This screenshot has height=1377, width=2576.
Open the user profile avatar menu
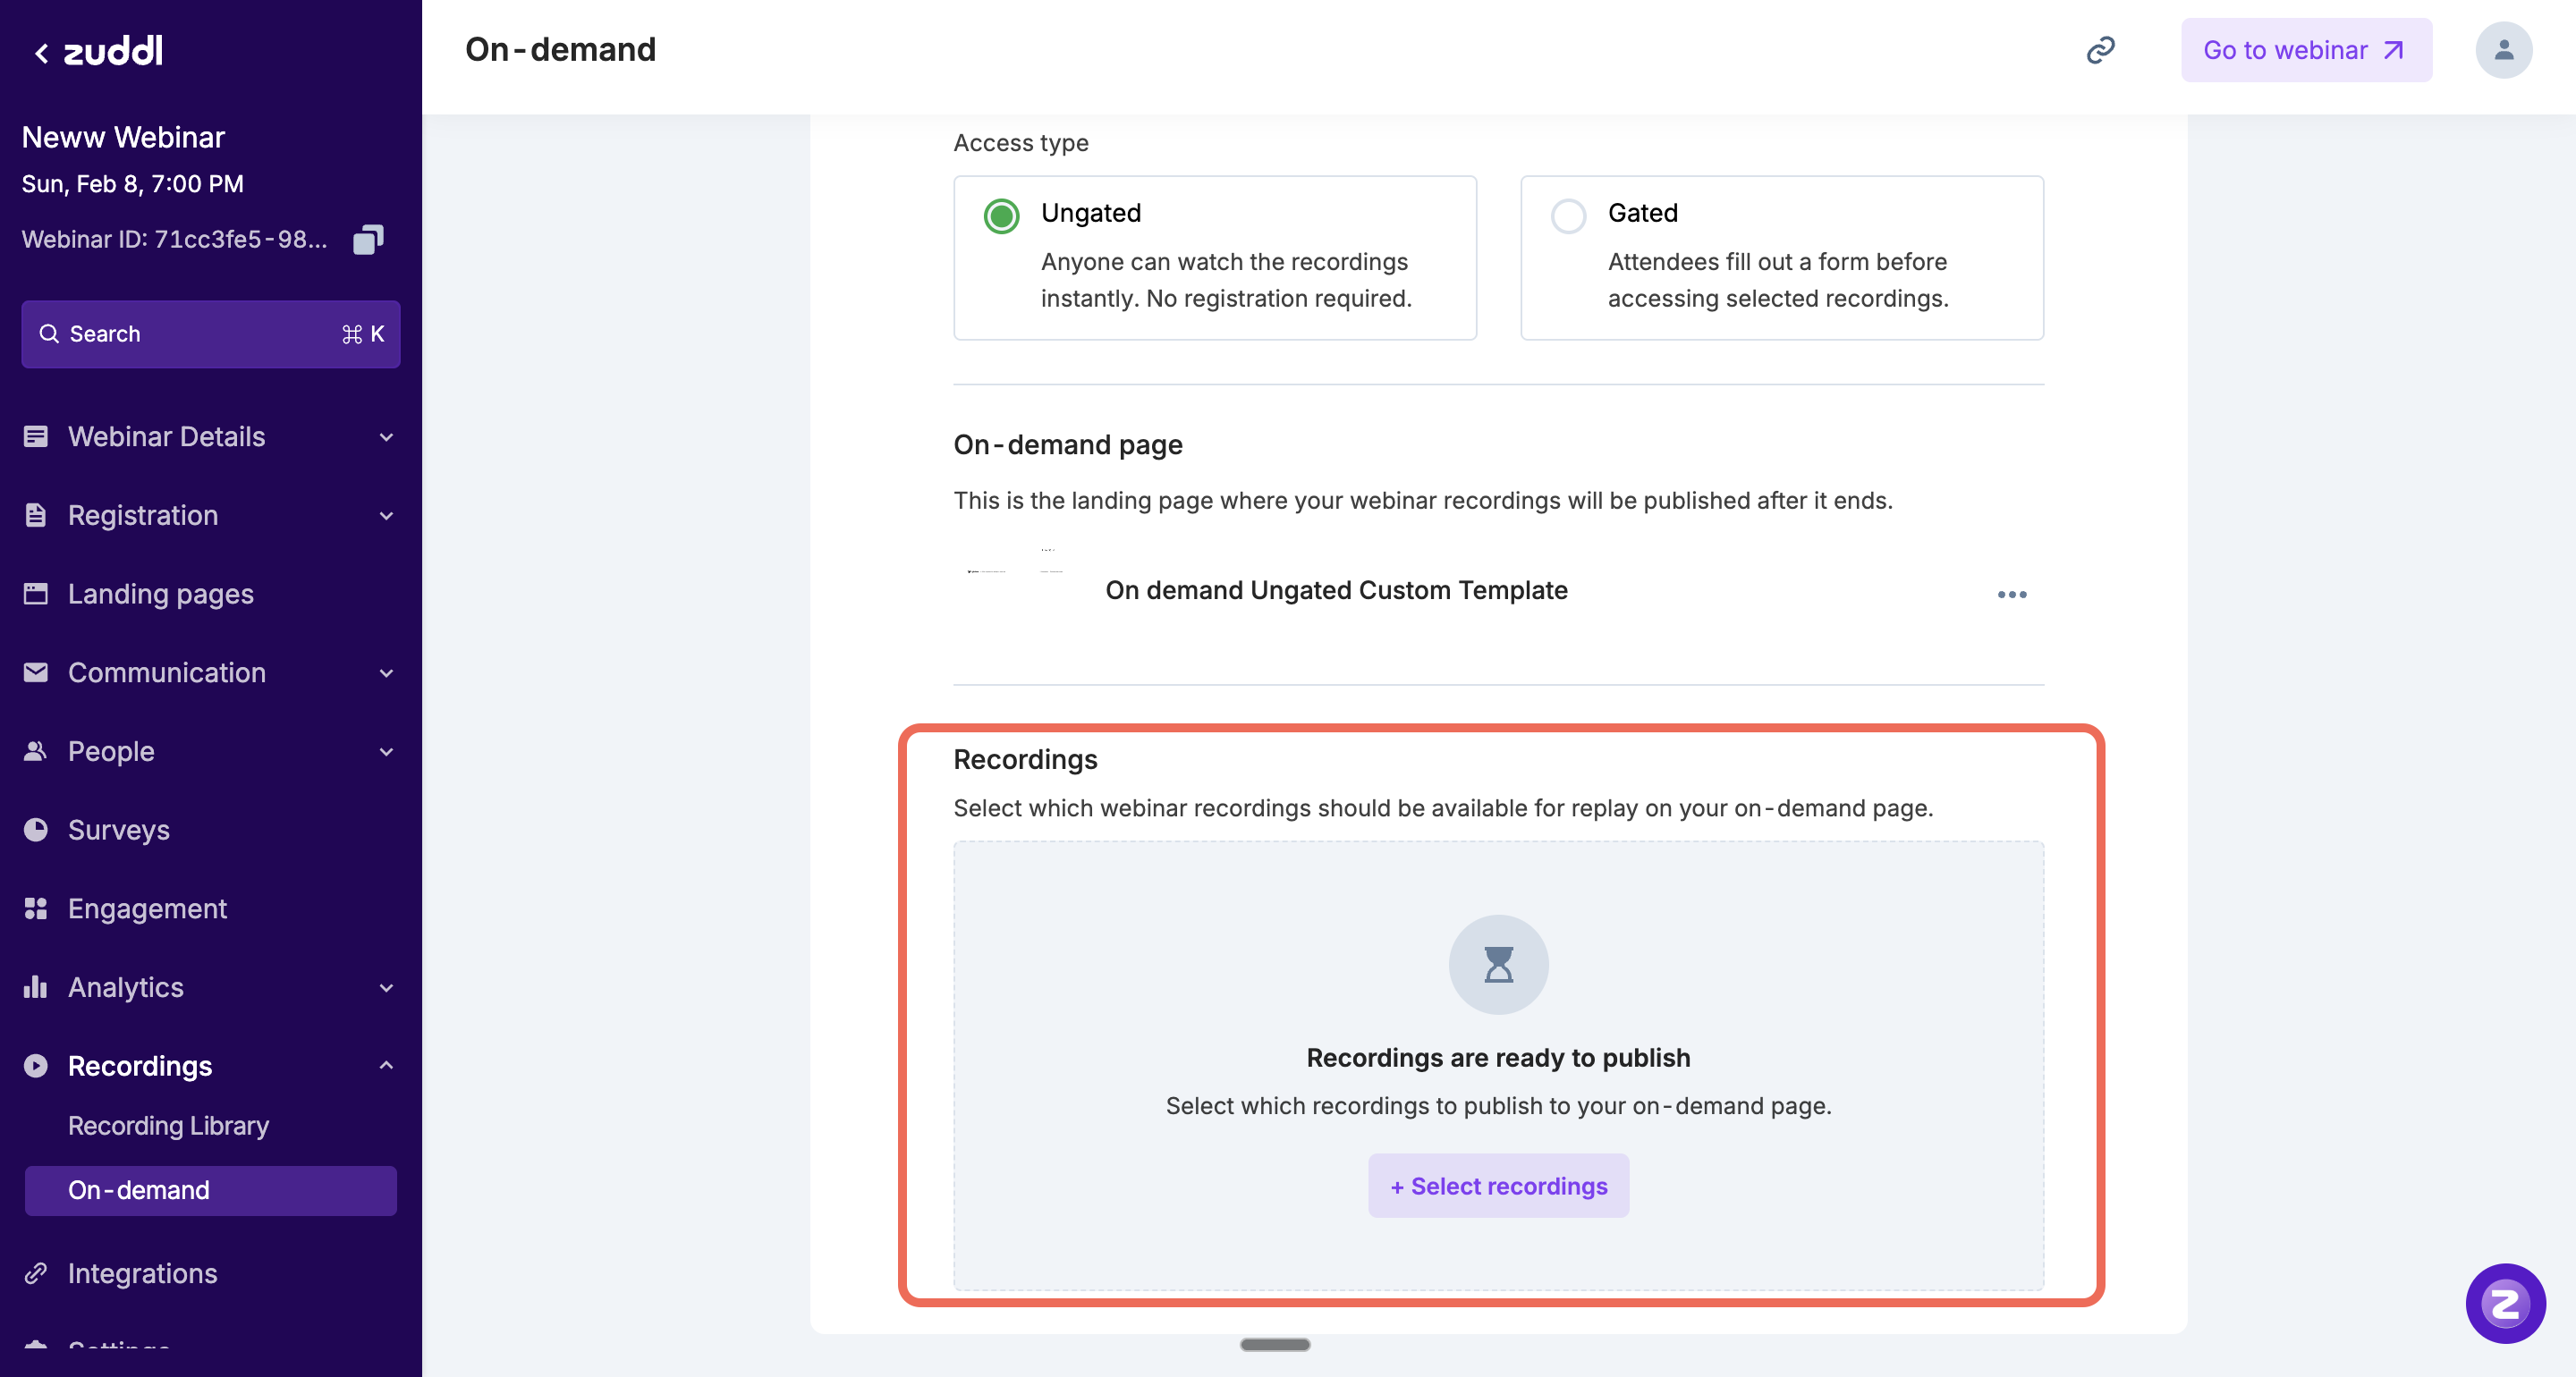(2503, 50)
